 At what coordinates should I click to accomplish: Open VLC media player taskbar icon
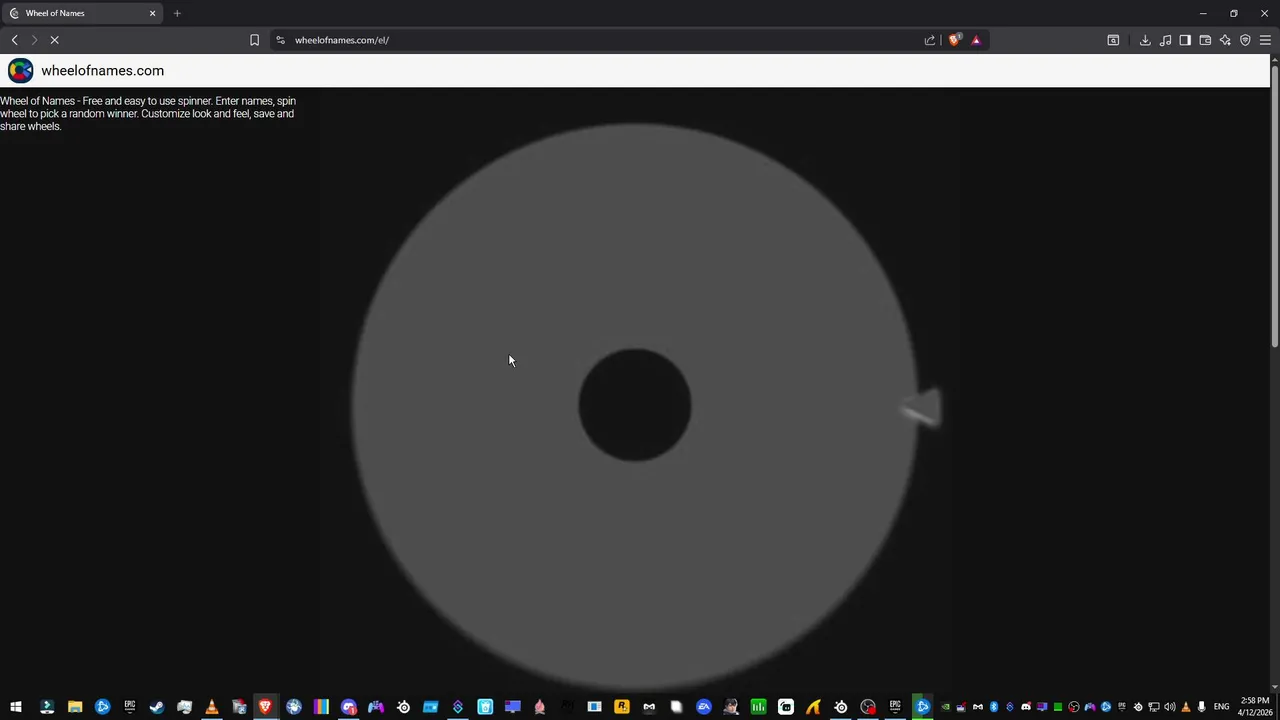[x=211, y=707]
